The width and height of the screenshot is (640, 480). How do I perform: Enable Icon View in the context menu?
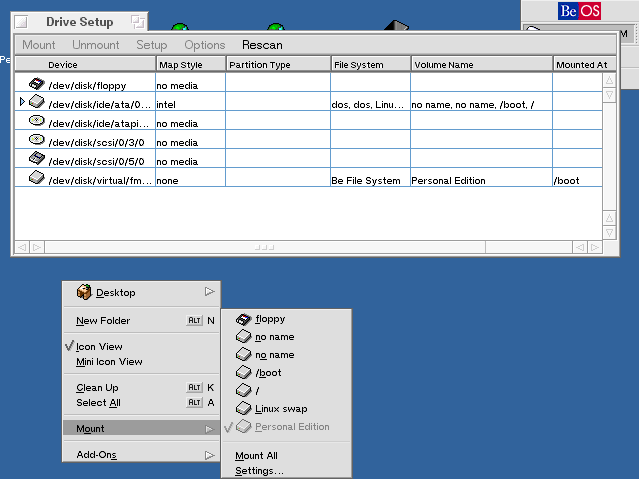tap(99, 347)
